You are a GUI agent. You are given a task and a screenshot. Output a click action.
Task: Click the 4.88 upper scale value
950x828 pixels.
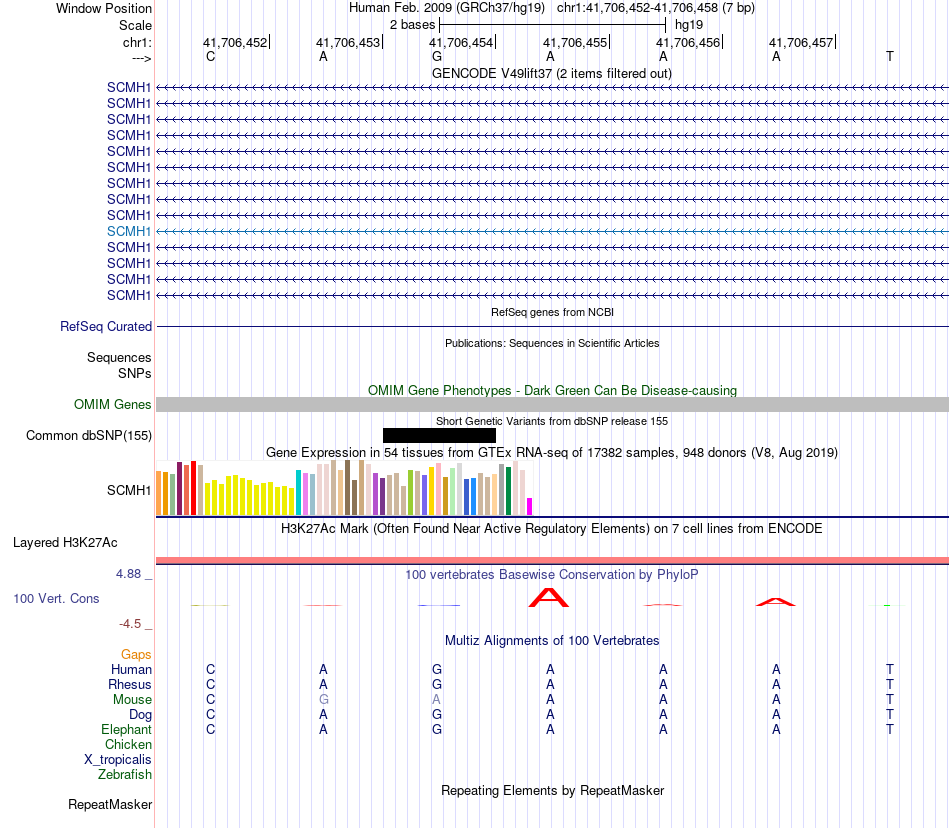pos(128,574)
